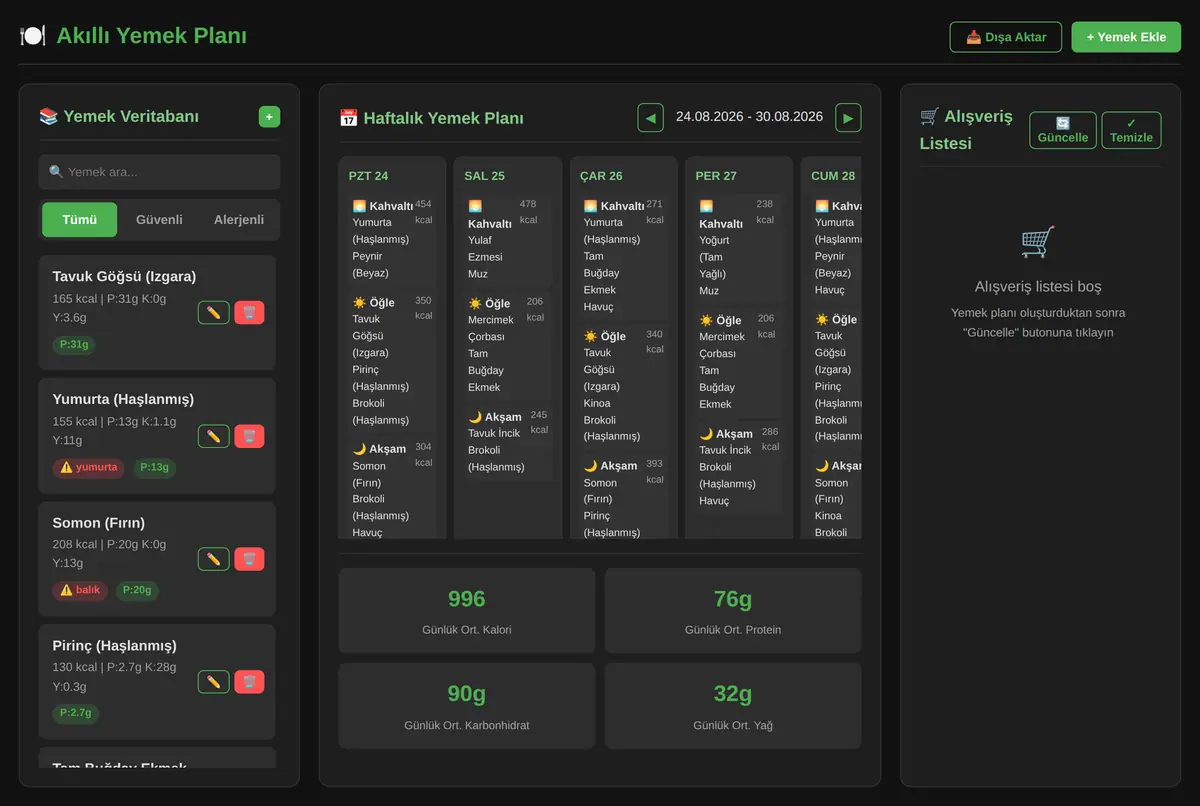Edit the Somon (Fırın) entry

[x=213, y=559]
